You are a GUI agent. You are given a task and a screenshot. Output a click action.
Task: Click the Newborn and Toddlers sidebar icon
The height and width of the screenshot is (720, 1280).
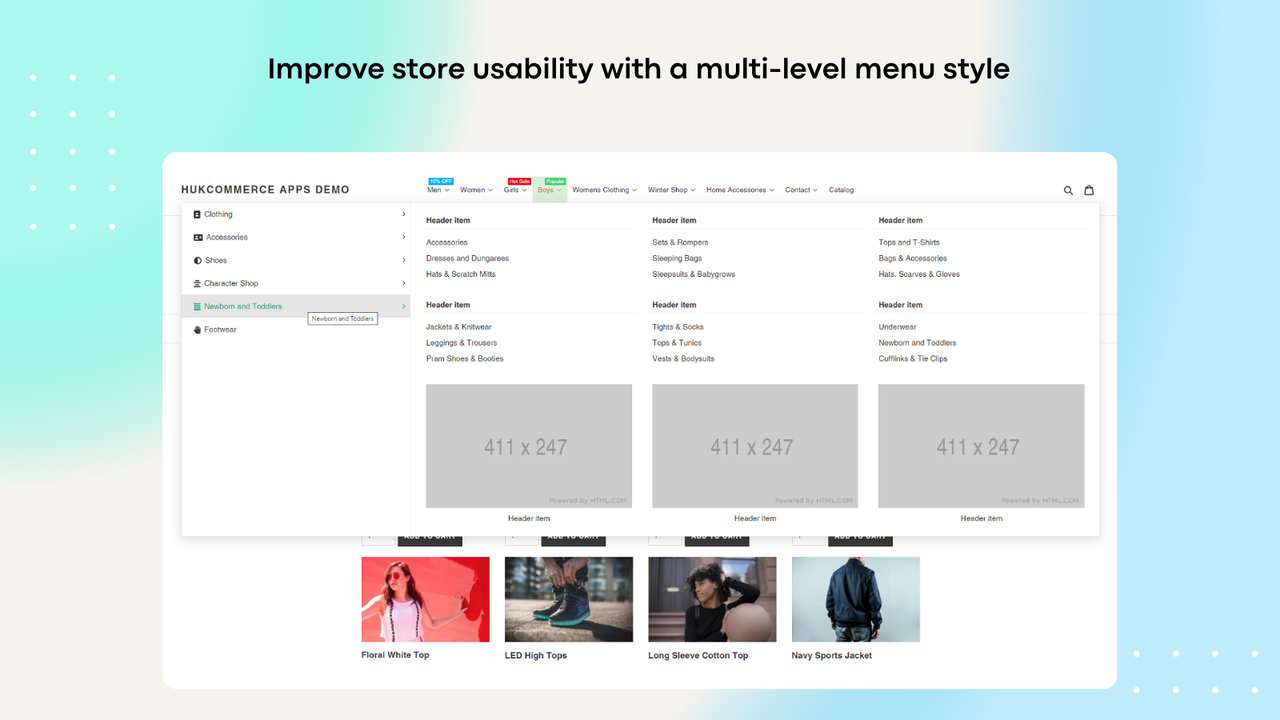pyautogui.click(x=197, y=306)
